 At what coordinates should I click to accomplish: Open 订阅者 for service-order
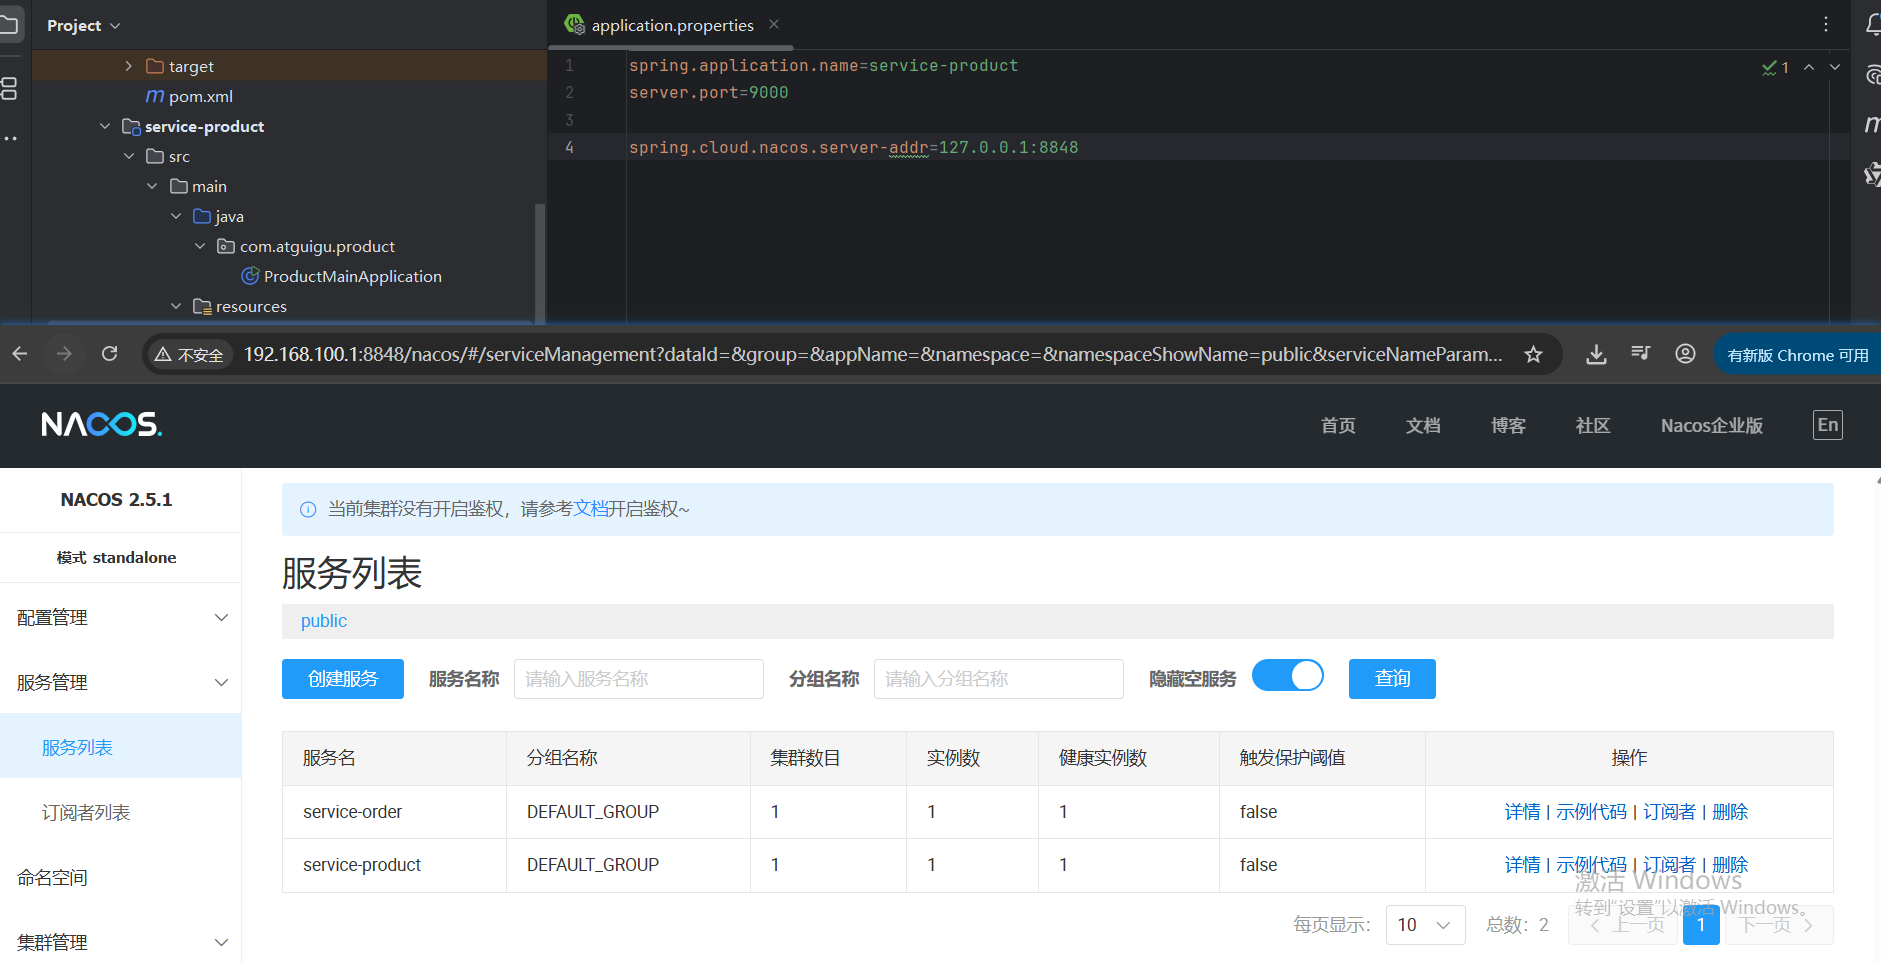[x=1669, y=812]
